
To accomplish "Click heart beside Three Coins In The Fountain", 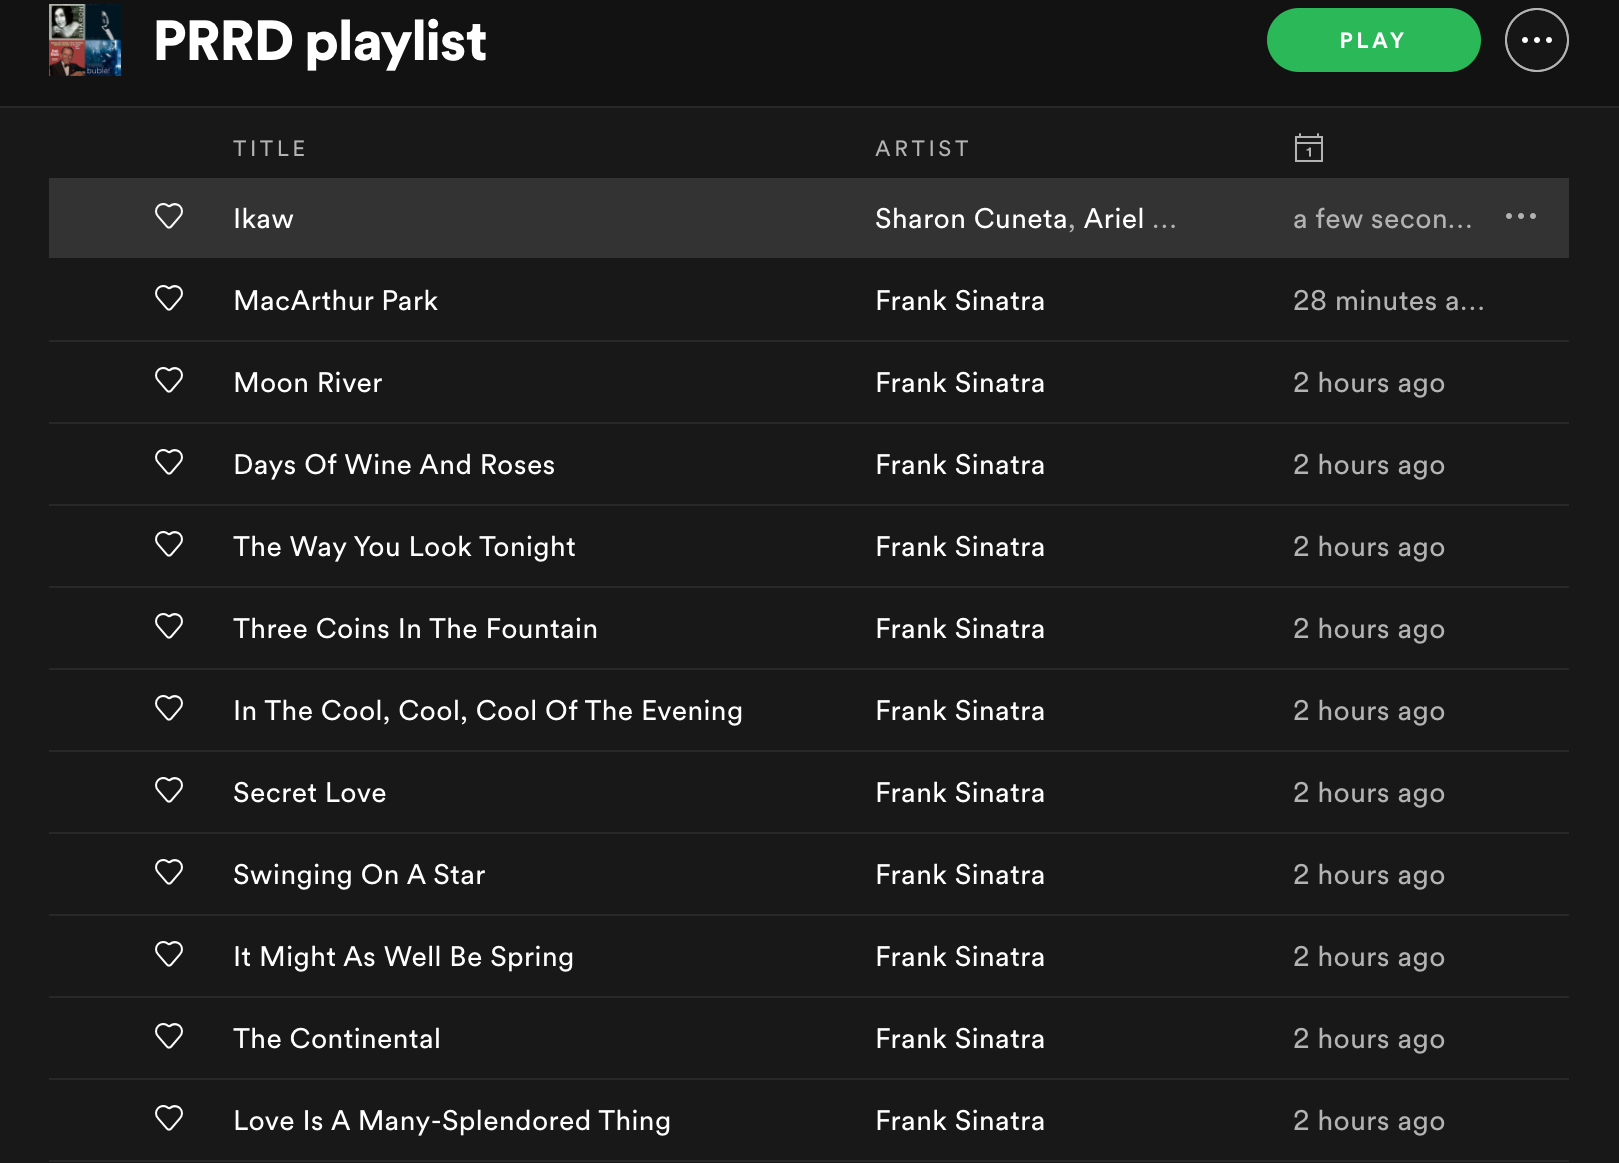I will 169,626.
